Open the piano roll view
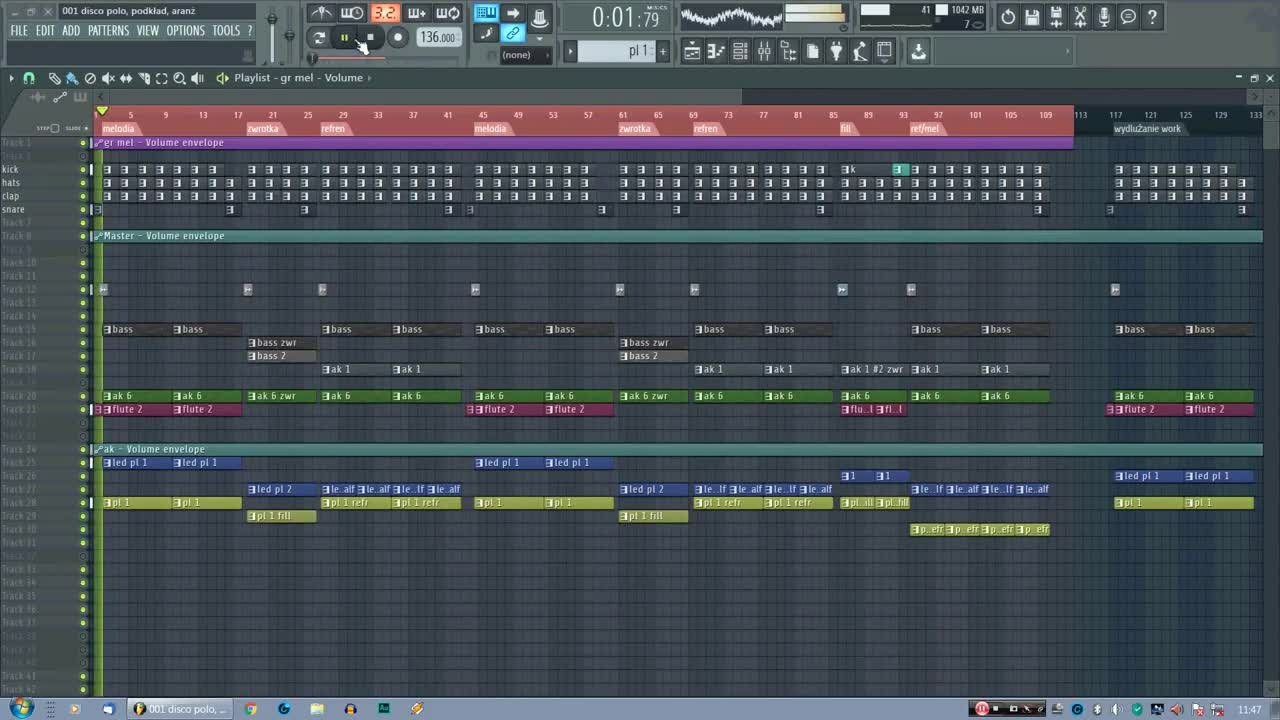 click(x=716, y=51)
